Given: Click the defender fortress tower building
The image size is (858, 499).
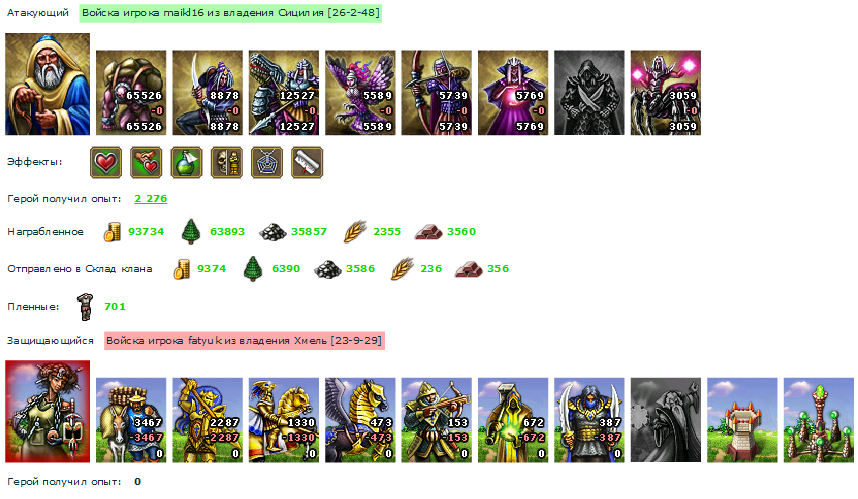Looking at the screenshot, I should coord(742,420).
